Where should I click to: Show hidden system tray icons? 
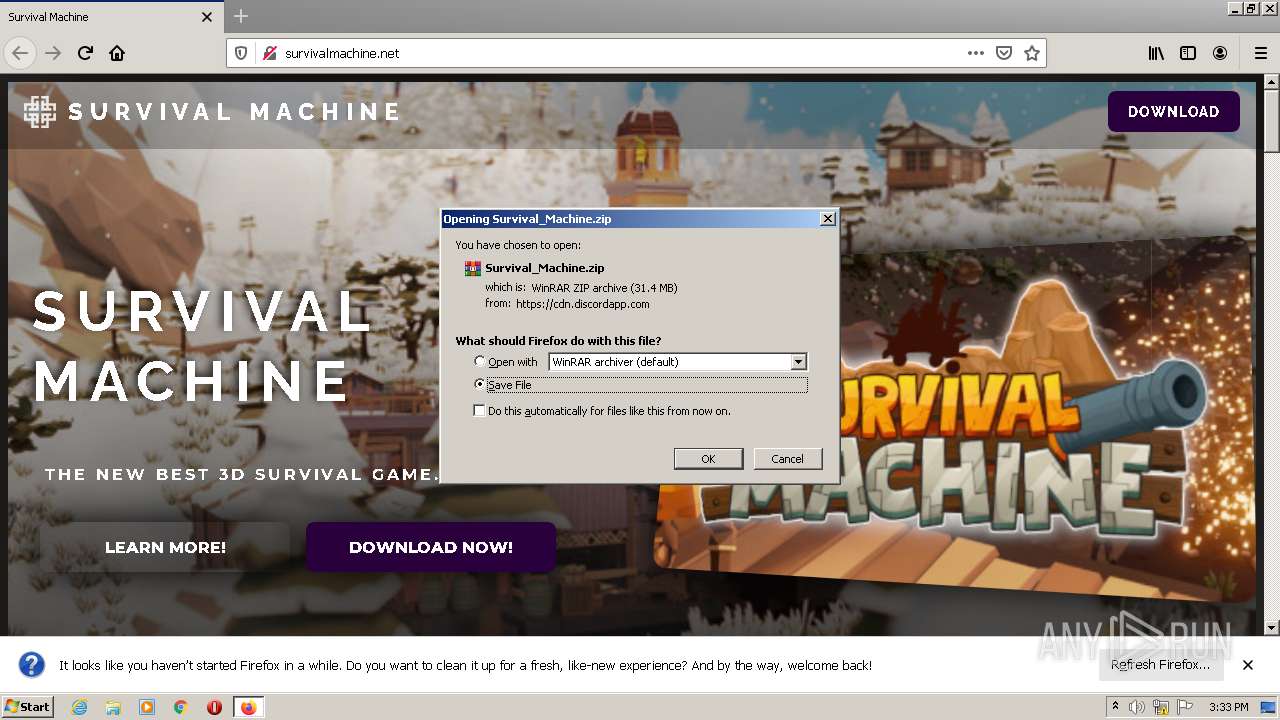(x=1115, y=707)
